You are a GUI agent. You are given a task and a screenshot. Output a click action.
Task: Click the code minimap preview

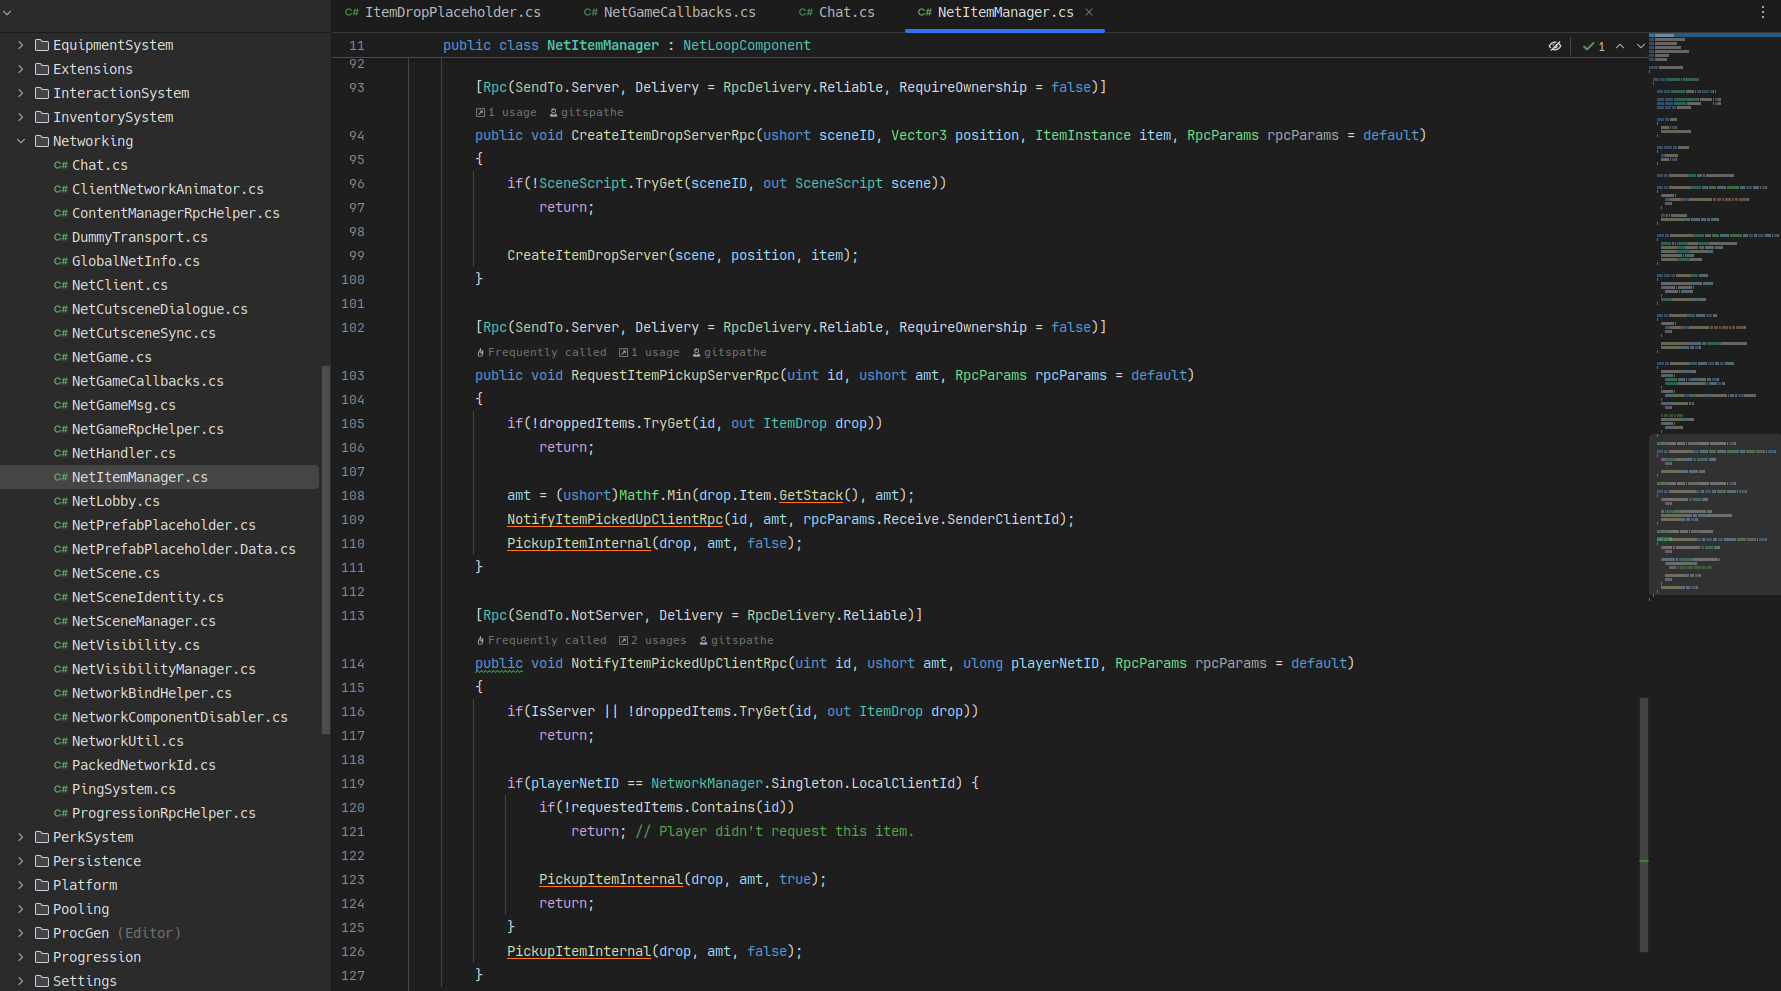pos(1715,315)
